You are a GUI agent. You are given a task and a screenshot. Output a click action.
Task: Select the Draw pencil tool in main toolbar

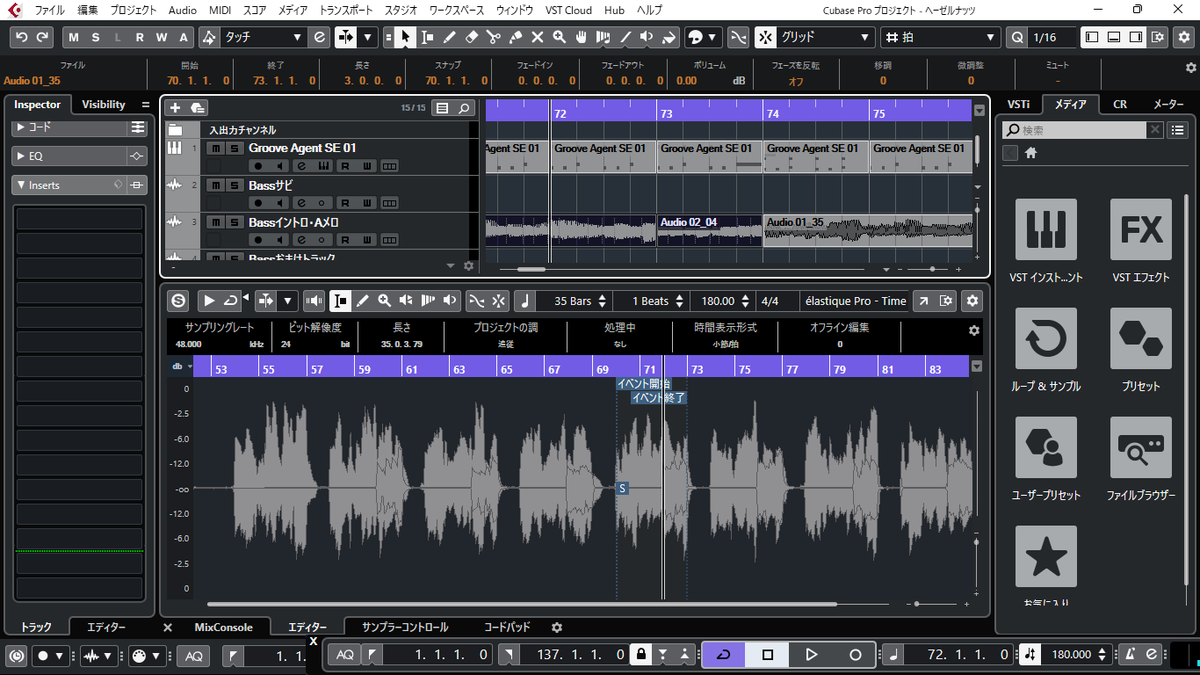pos(449,37)
